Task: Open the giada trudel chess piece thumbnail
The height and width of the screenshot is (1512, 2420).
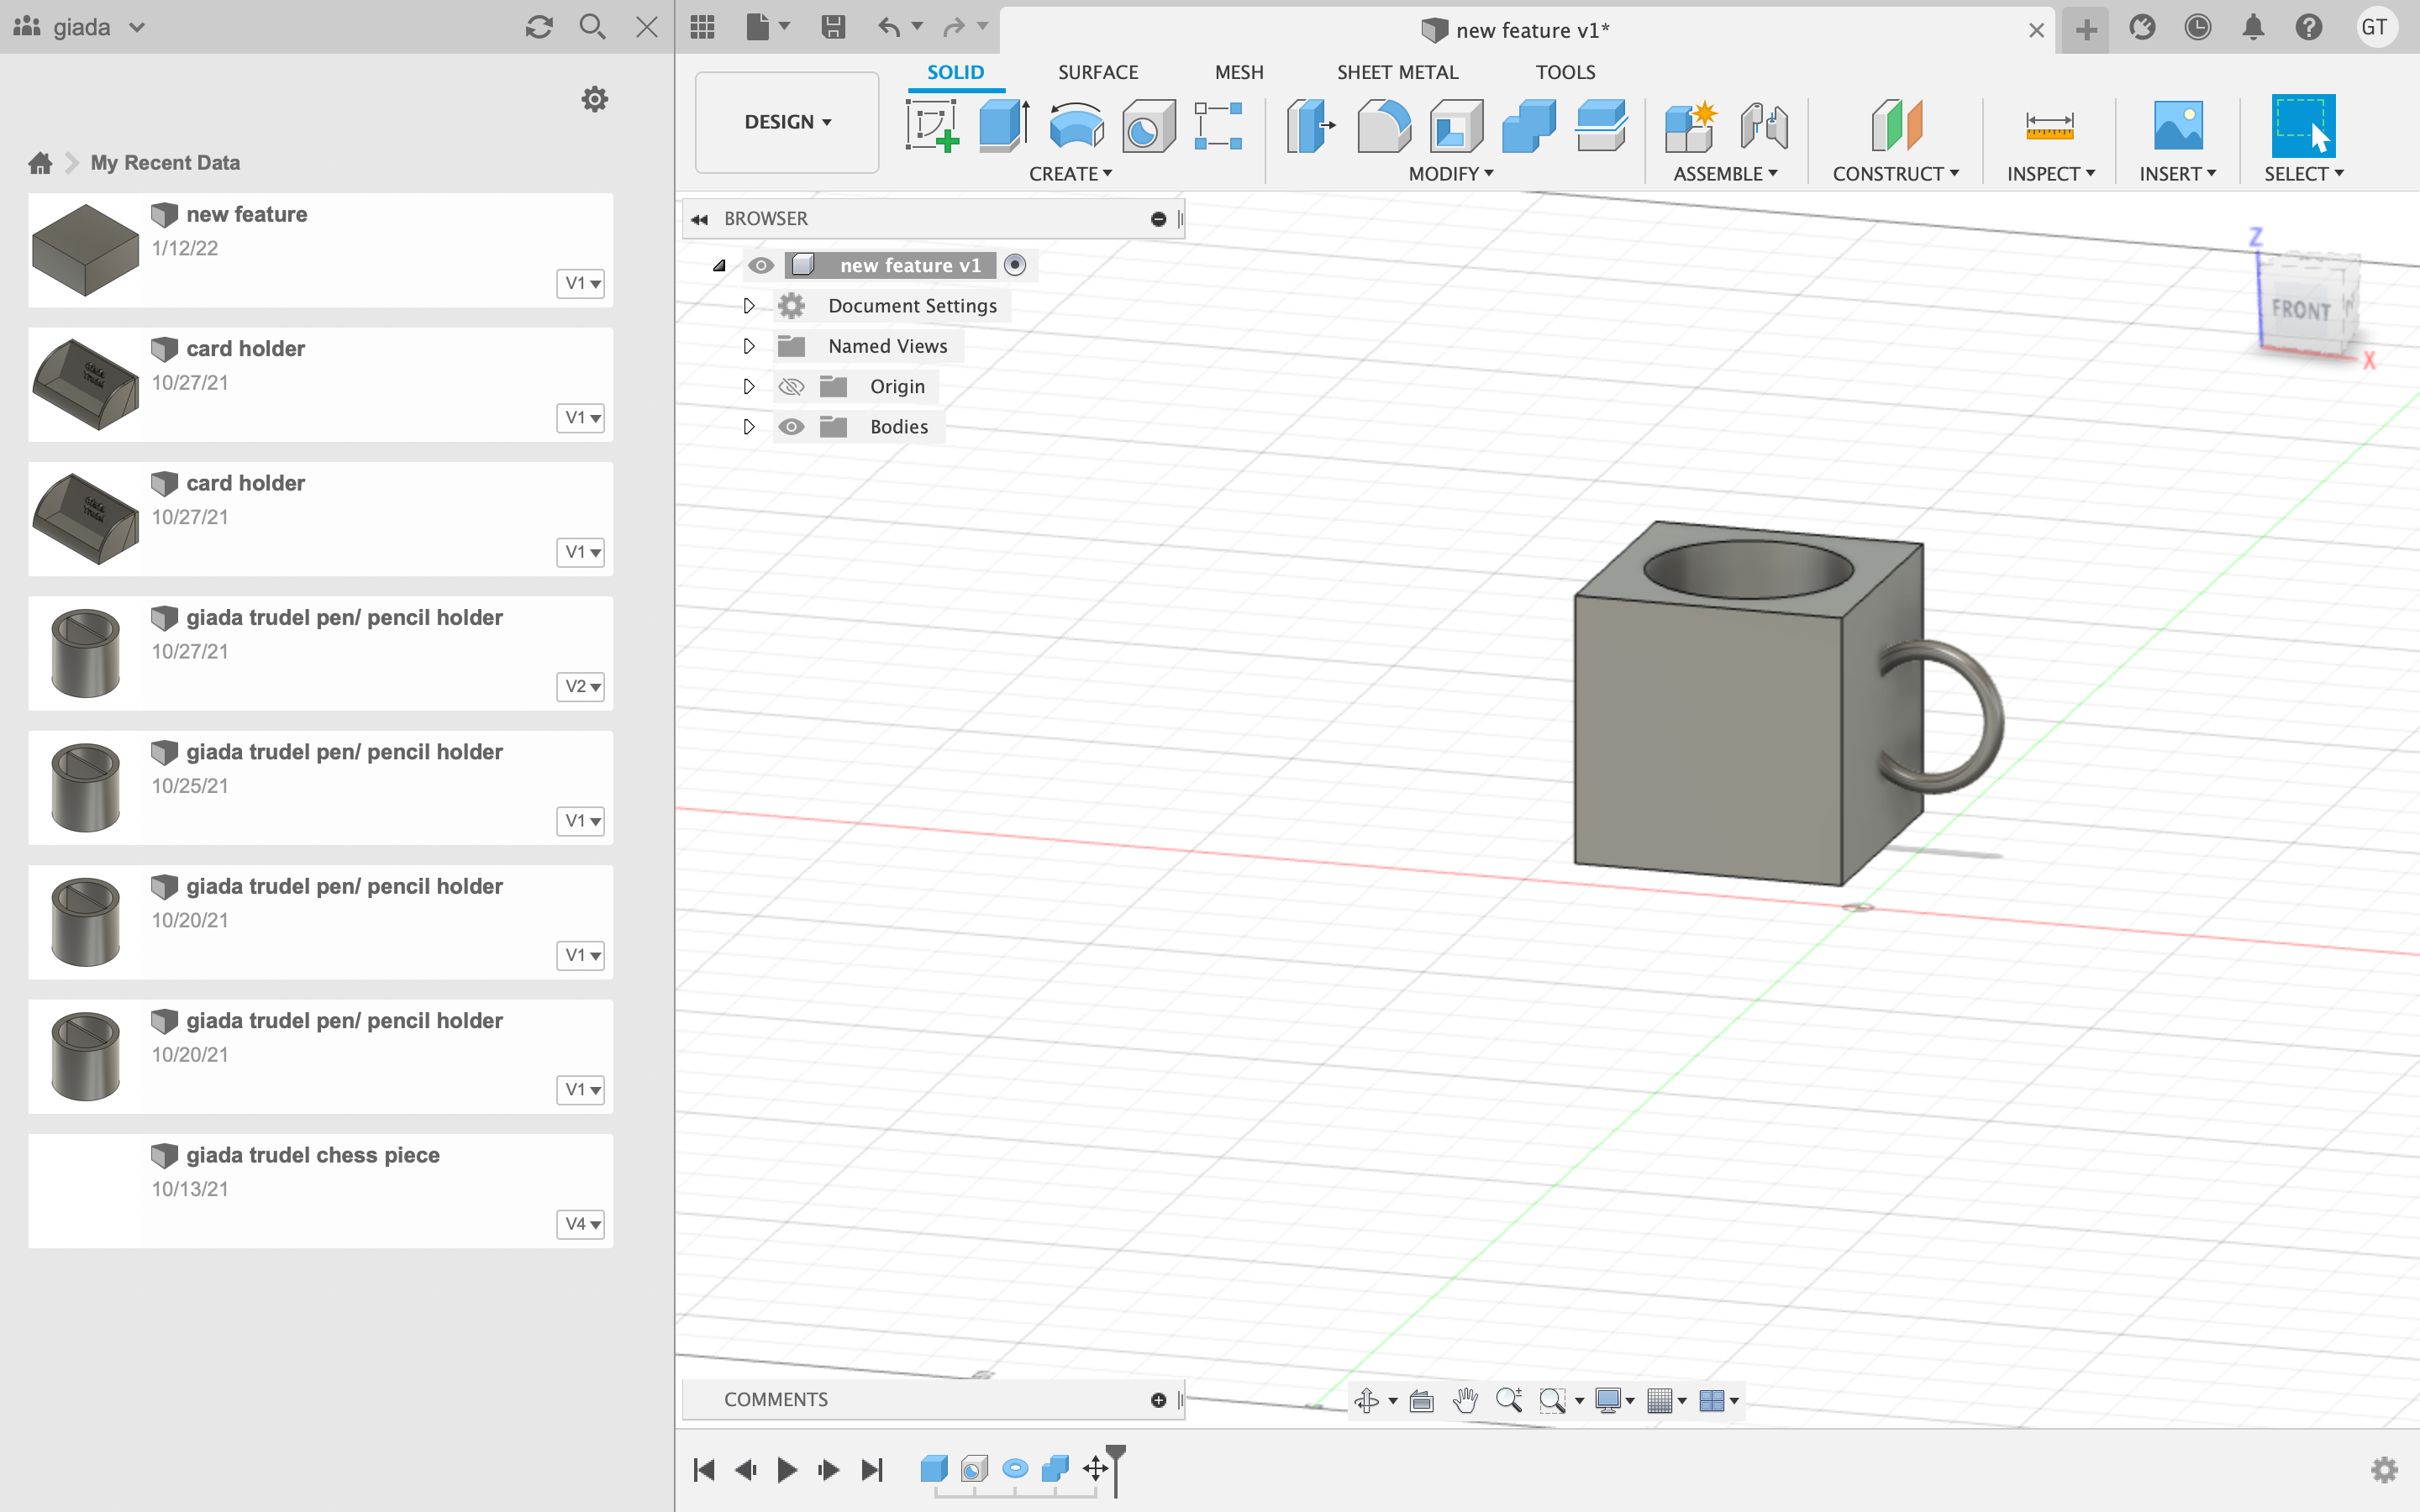Action: (x=85, y=1190)
